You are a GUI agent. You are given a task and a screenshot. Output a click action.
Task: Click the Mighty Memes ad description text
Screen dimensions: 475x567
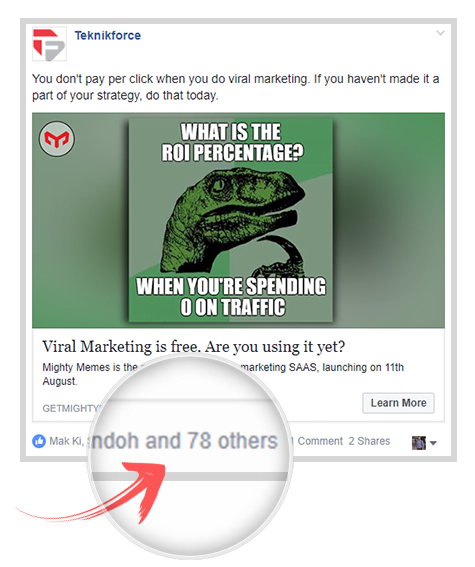click(223, 374)
